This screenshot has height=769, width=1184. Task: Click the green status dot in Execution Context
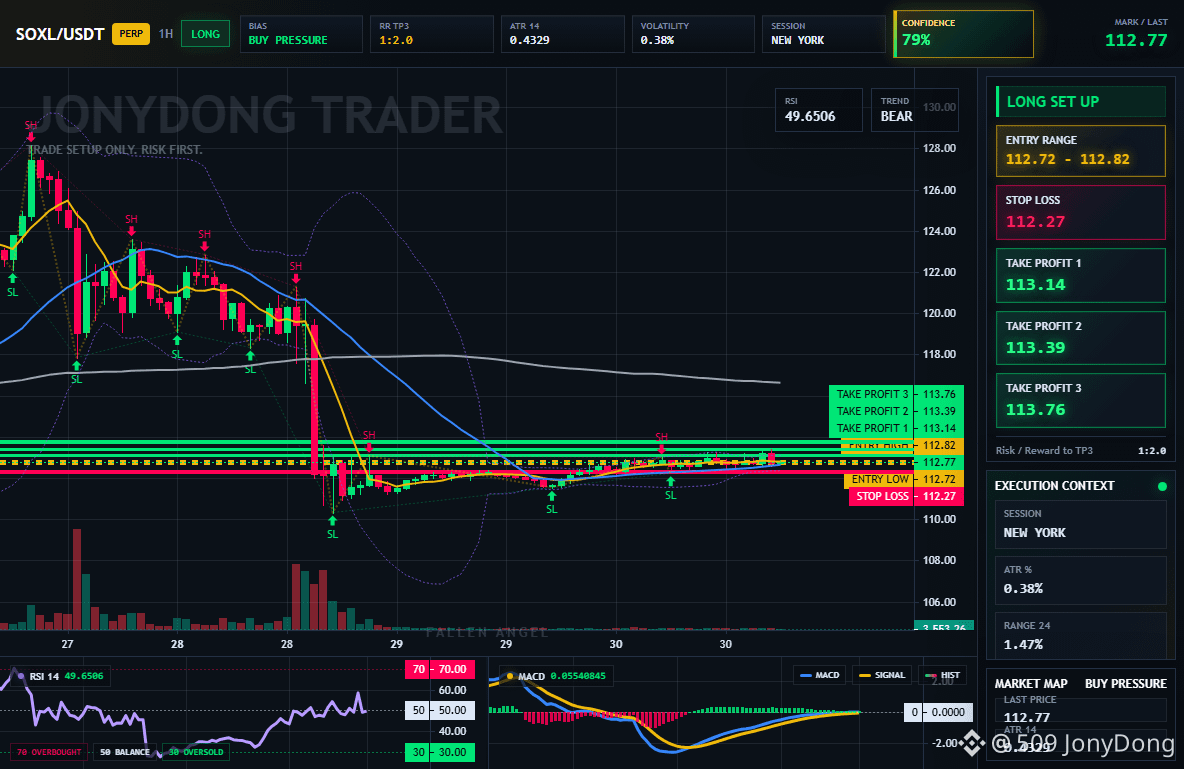click(1162, 486)
